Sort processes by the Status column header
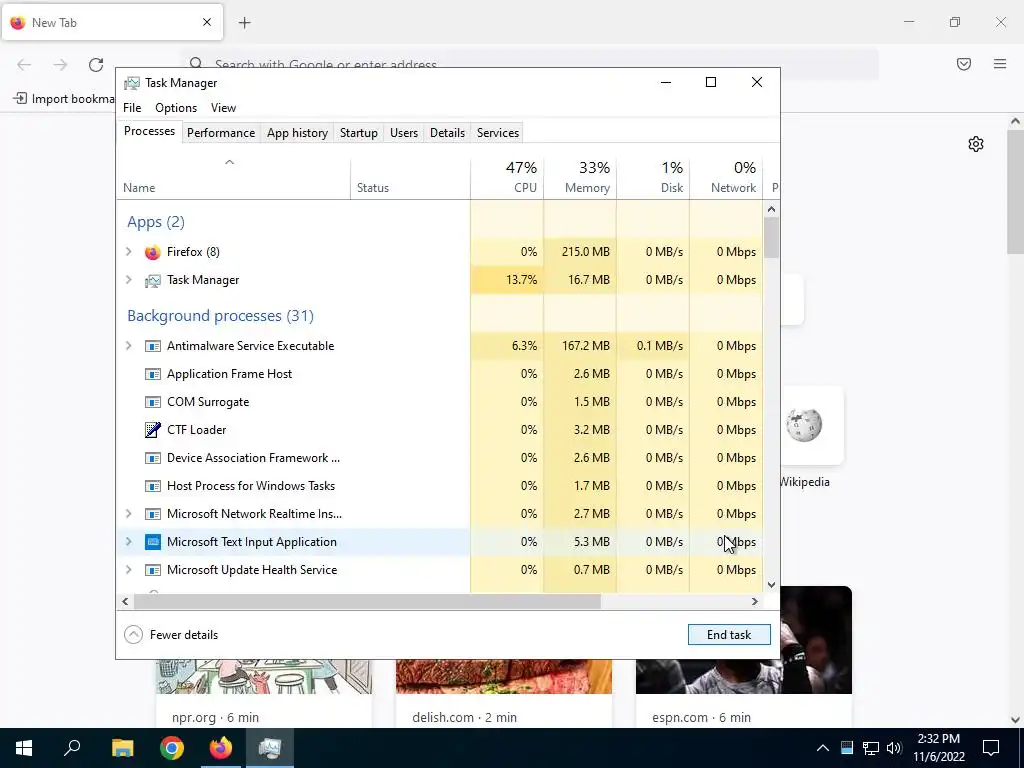 coord(410,178)
